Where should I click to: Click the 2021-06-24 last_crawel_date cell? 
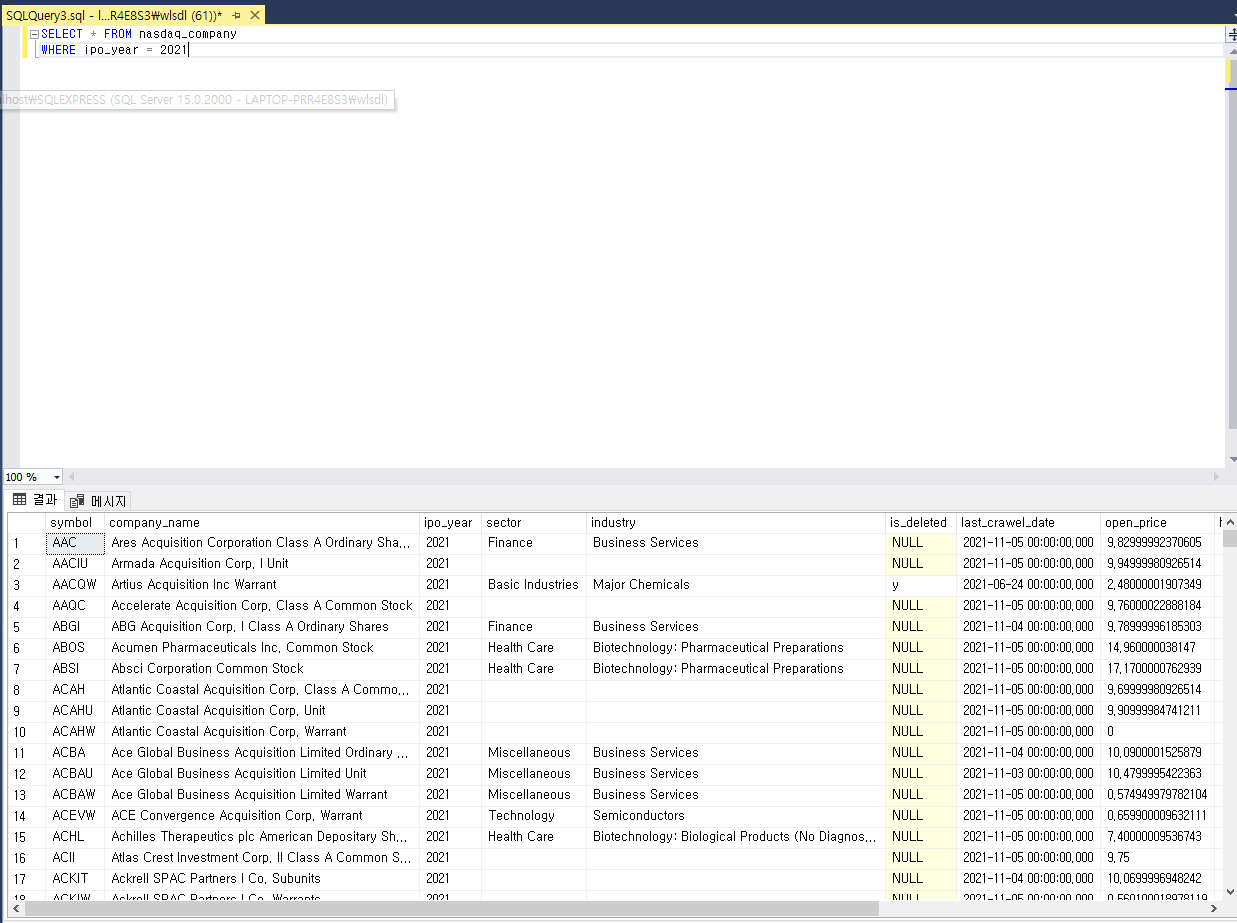coord(1029,585)
